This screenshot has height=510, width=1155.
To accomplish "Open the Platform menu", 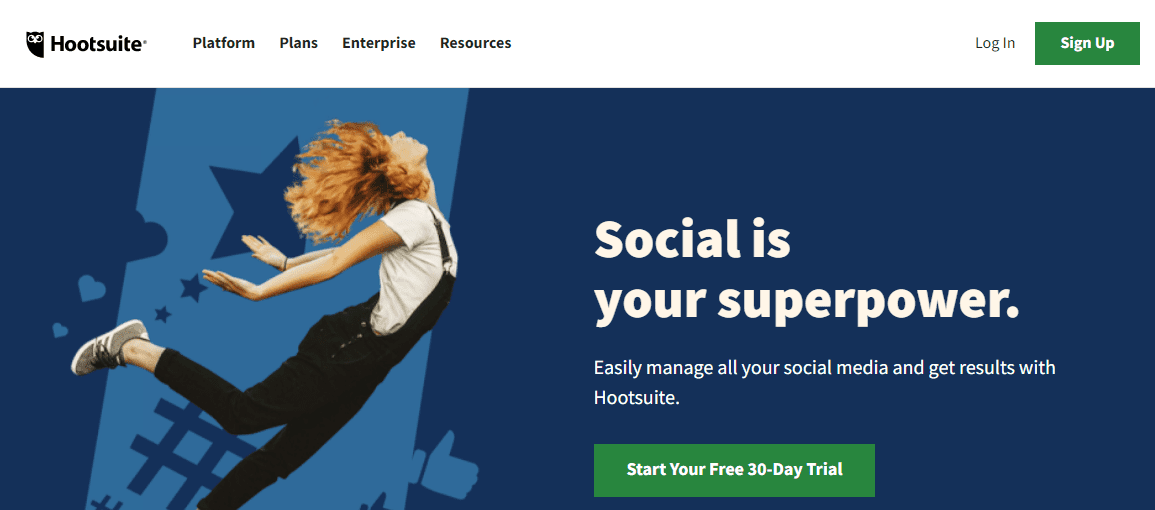I will [224, 43].
